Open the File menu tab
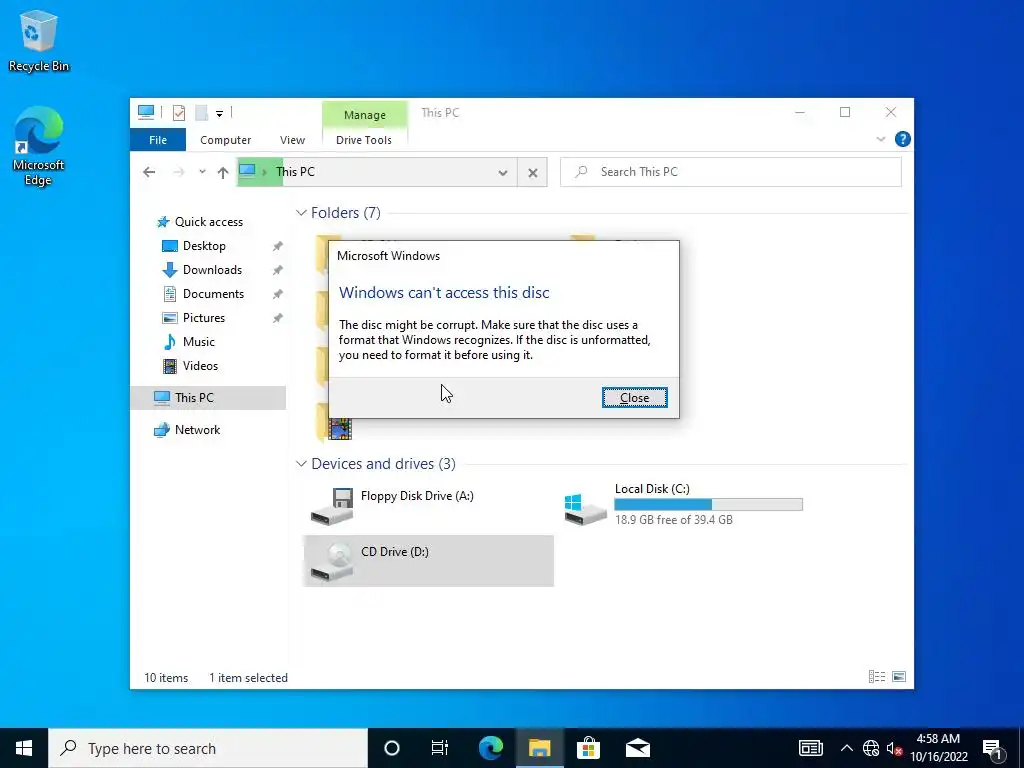This screenshot has width=1024, height=768. (158, 140)
